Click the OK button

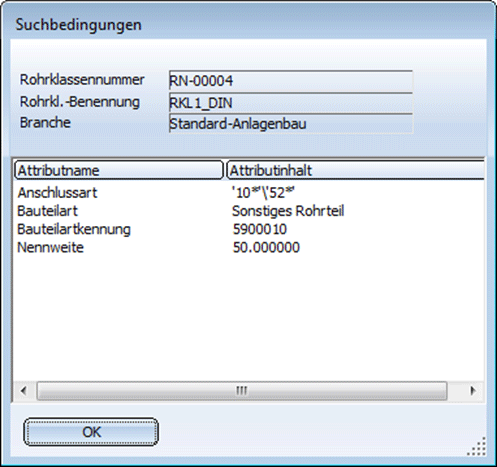coord(91,432)
